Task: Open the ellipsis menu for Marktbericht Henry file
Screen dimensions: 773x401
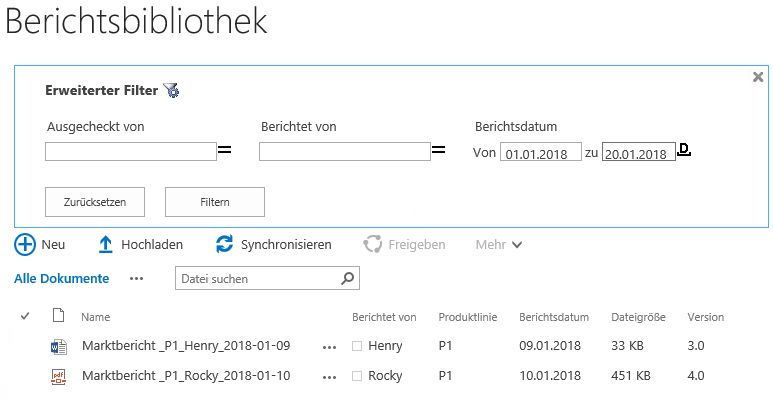Action: [330, 347]
